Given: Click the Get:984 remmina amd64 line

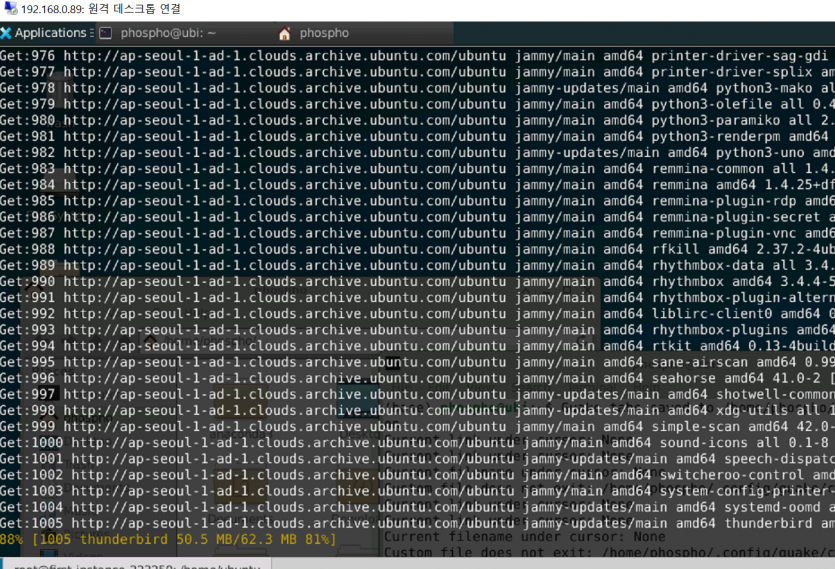Looking at the screenshot, I should click(x=418, y=185).
